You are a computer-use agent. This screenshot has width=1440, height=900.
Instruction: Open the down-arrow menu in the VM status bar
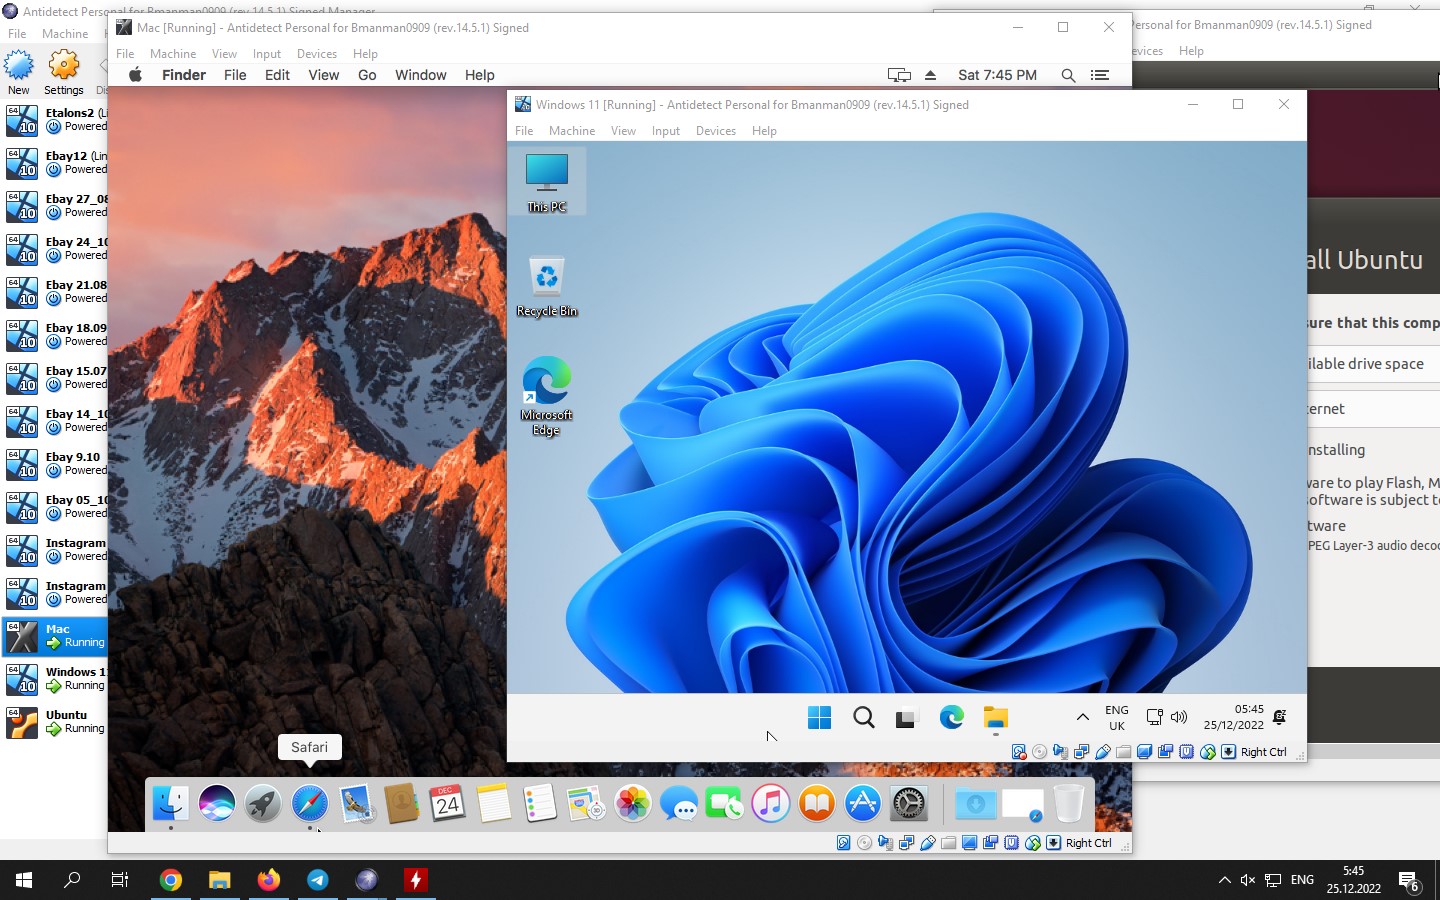pos(1229,752)
